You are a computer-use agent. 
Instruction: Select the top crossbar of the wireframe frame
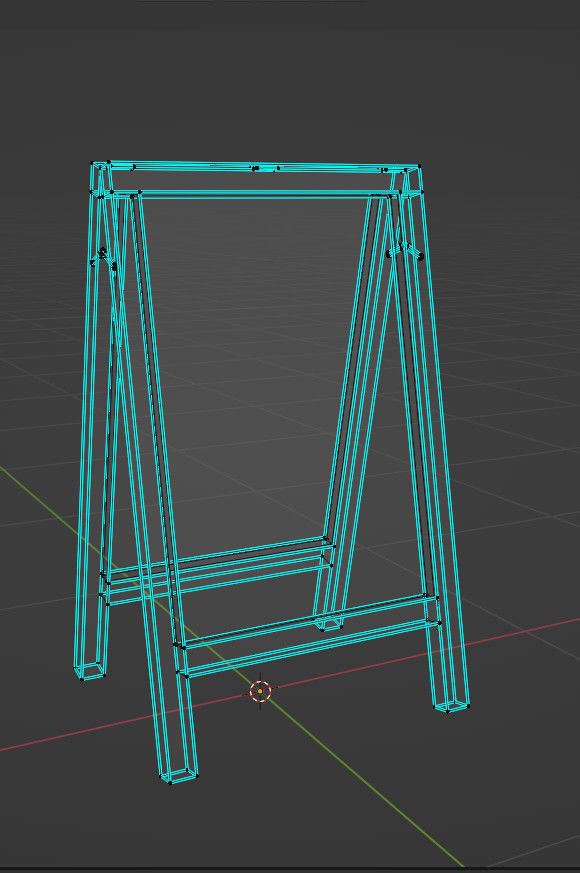pyautogui.click(x=256, y=179)
